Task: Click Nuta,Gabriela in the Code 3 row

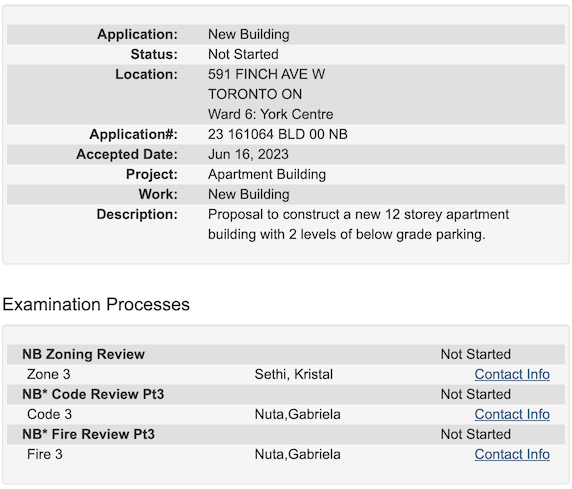Action: point(298,415)
